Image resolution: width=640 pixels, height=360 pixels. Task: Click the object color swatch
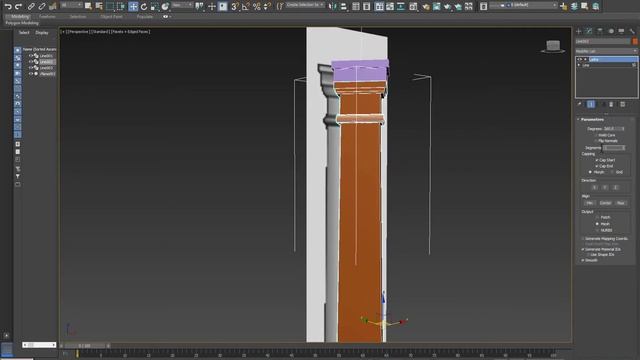coord(635,41)
